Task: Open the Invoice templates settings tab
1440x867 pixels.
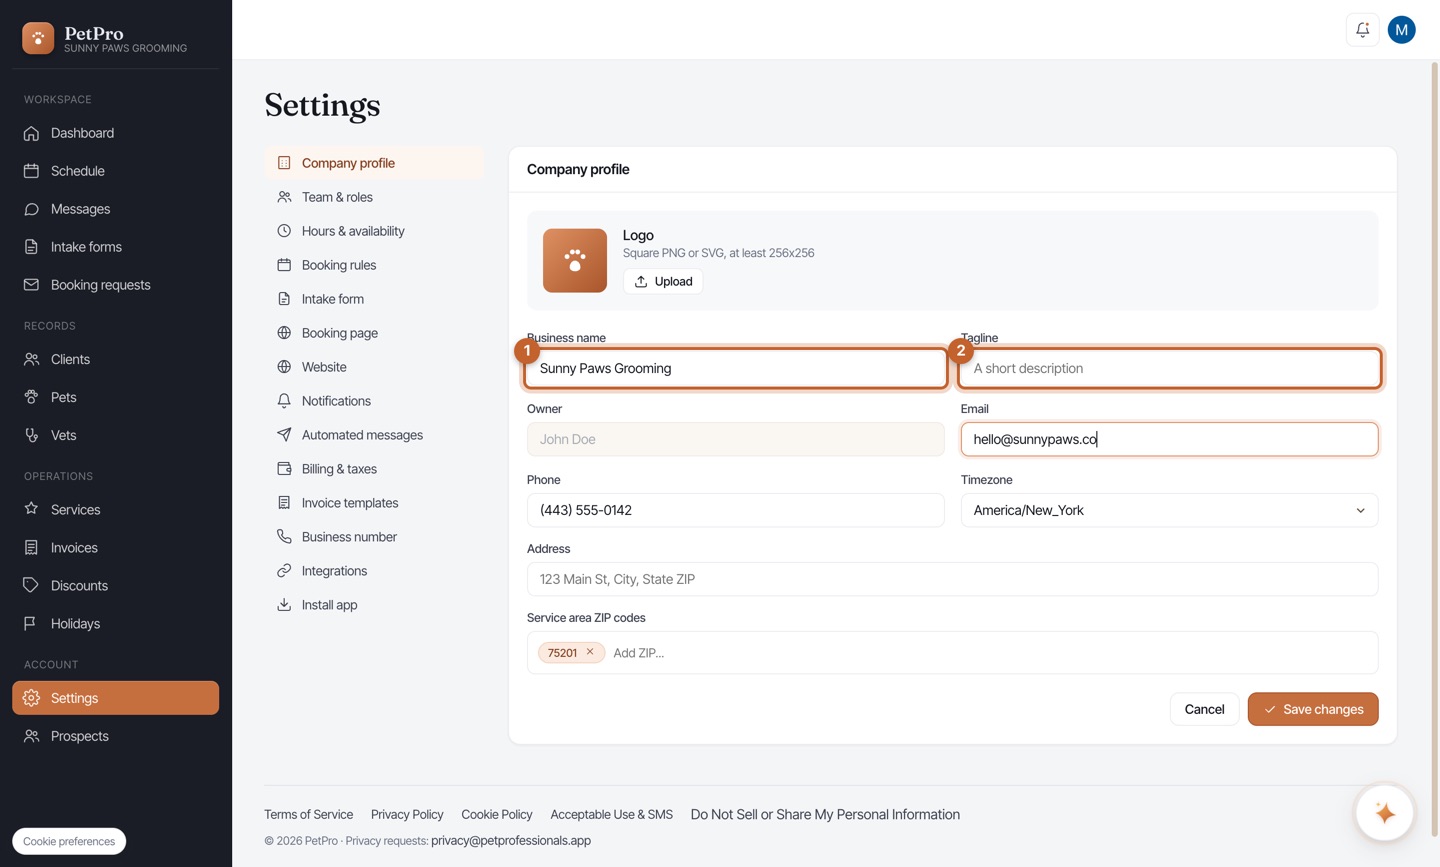Action: [374, 503]
